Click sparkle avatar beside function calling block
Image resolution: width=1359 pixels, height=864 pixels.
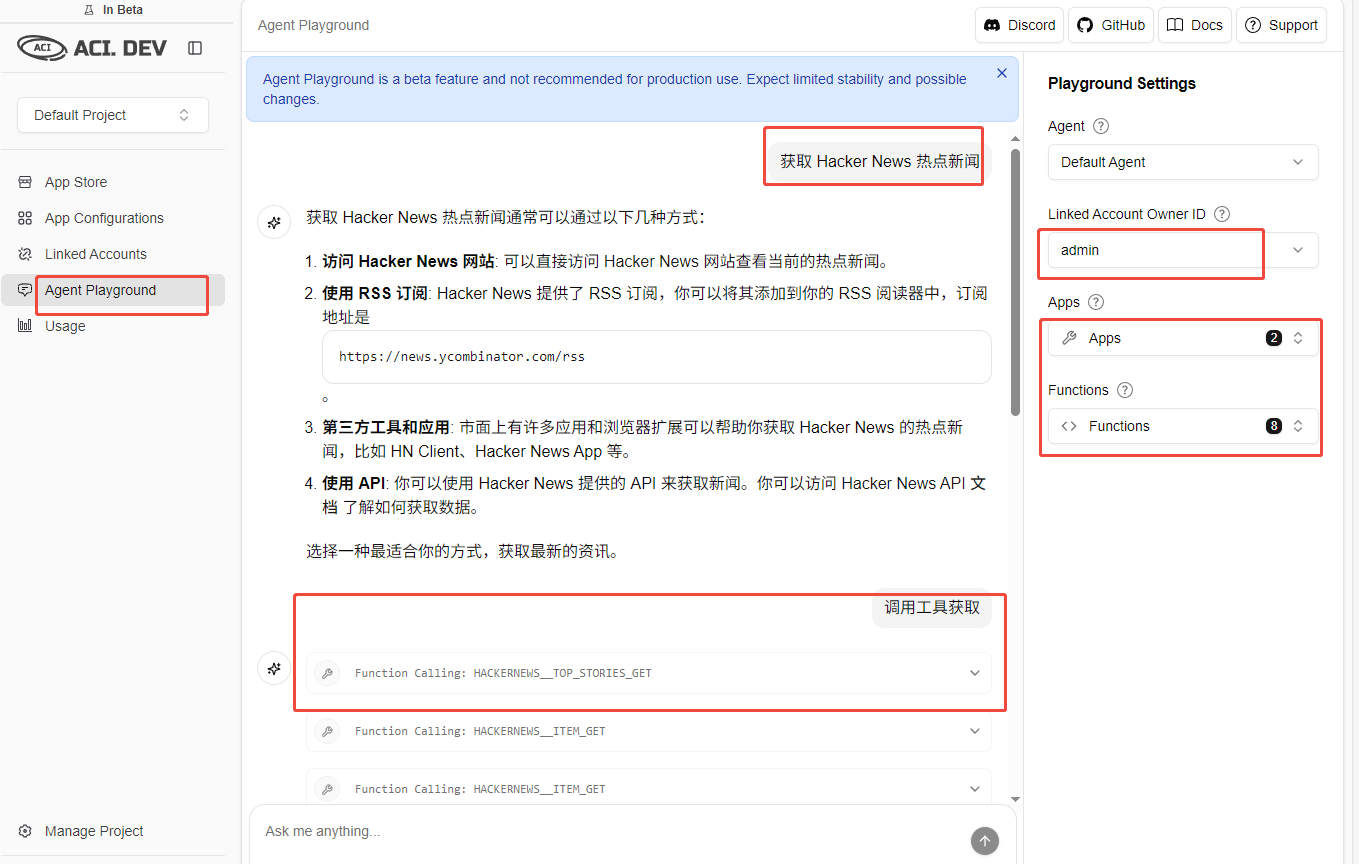pos(274,668)
